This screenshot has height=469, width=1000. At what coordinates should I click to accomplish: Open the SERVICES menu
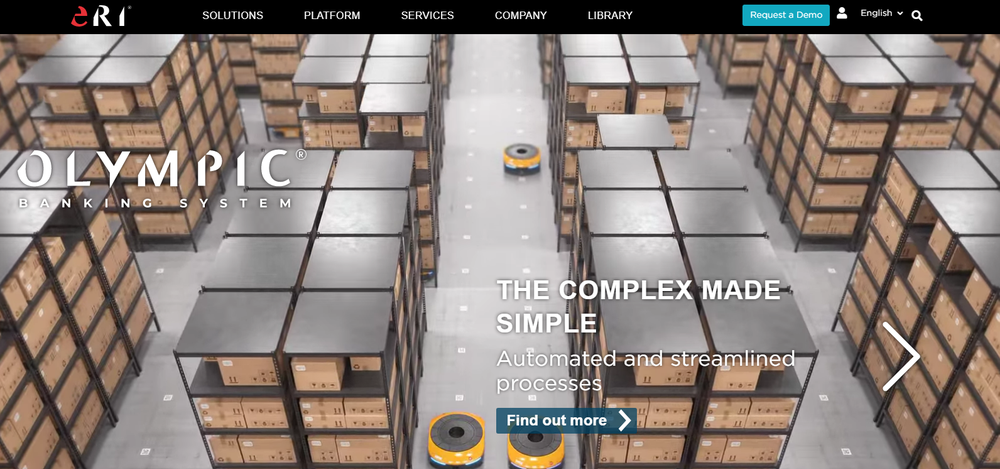tap(427, 15)
